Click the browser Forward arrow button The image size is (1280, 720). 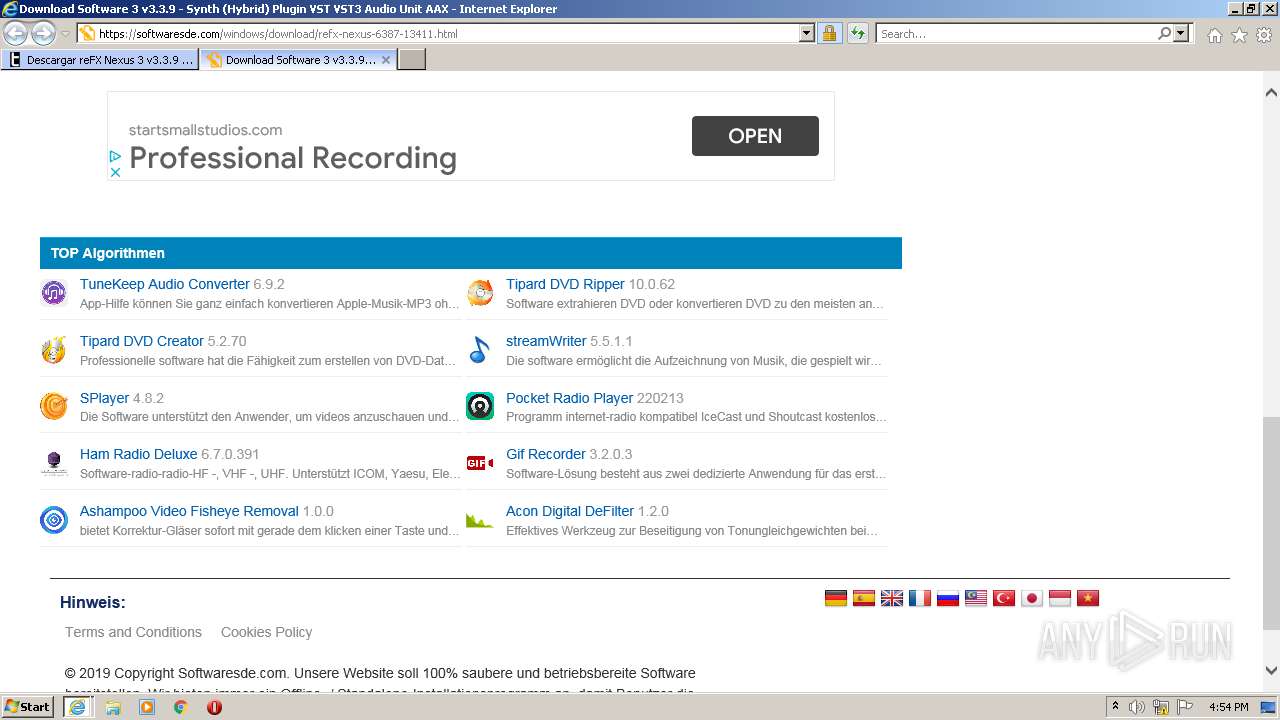pyautogui.click(x=43, y=33)
